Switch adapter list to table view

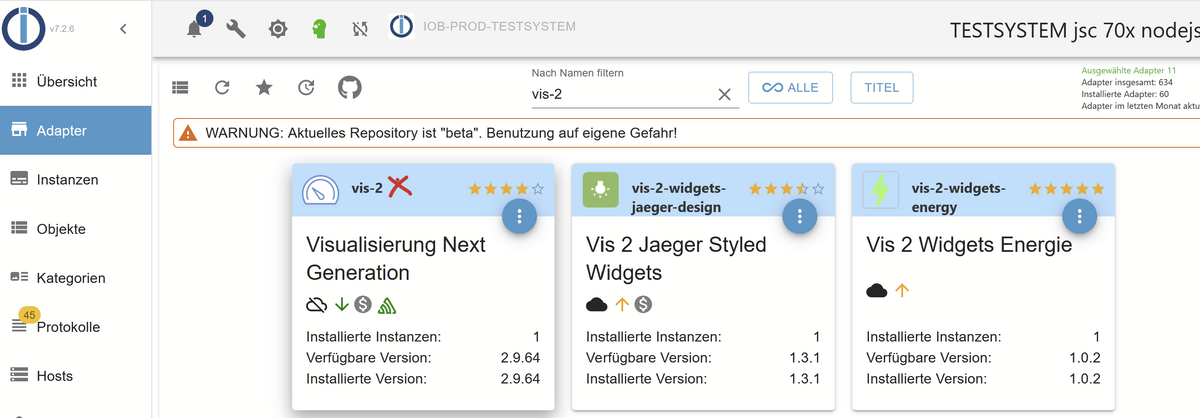click(x=180, y=87)
